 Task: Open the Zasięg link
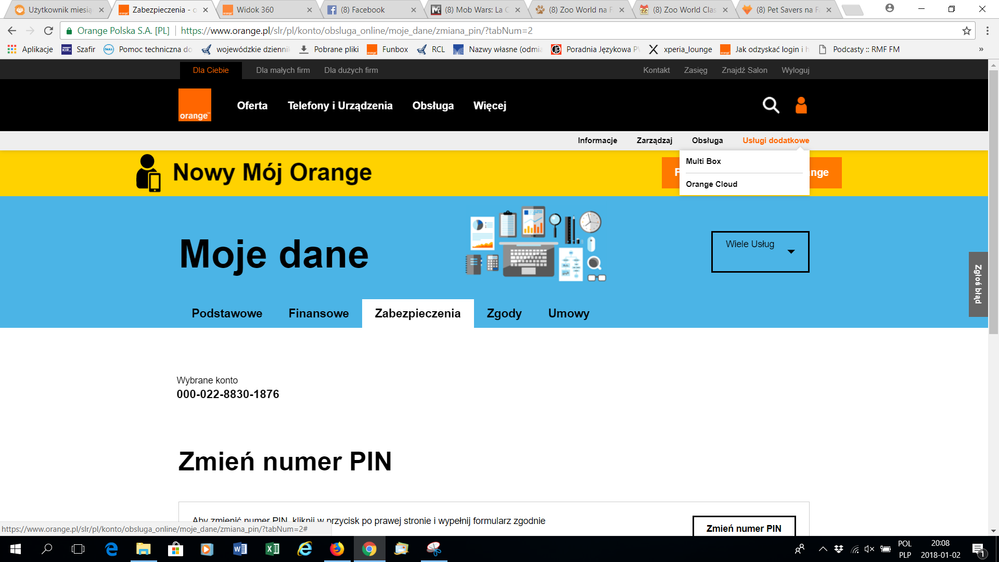pos(695,70)
